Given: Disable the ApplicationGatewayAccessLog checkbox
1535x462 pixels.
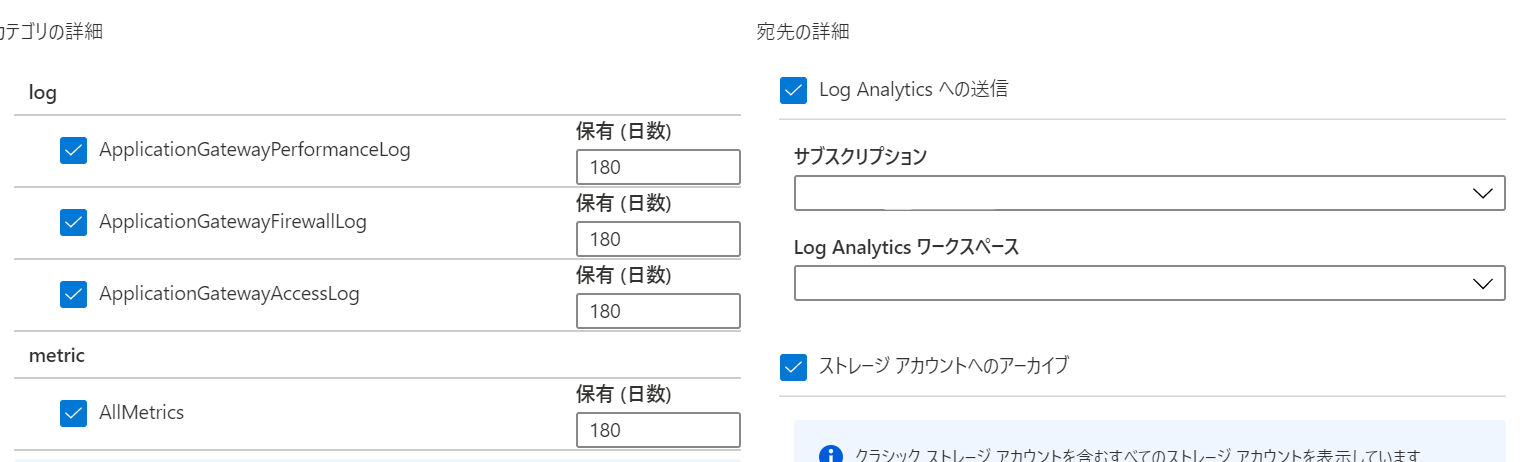Looking at the screenshot, I should pyautogui.click(x=73, y=294).
